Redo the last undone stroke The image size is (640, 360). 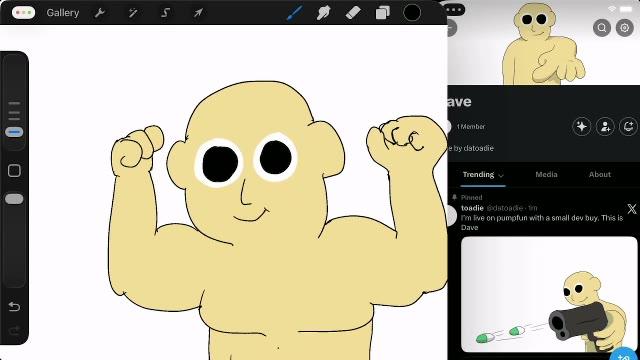(x=14, y=330)
